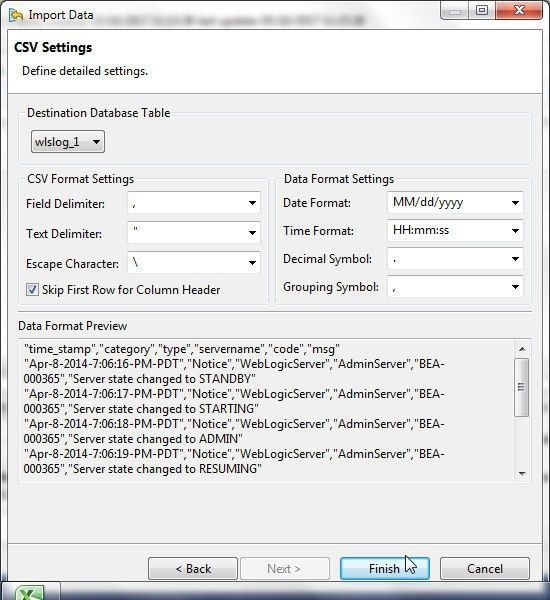This screenshot has height=600, width=550.
Task: Open the Time Format HH:mm:ss dropdown
Action: pyautogui.click(x=455, y=230)
